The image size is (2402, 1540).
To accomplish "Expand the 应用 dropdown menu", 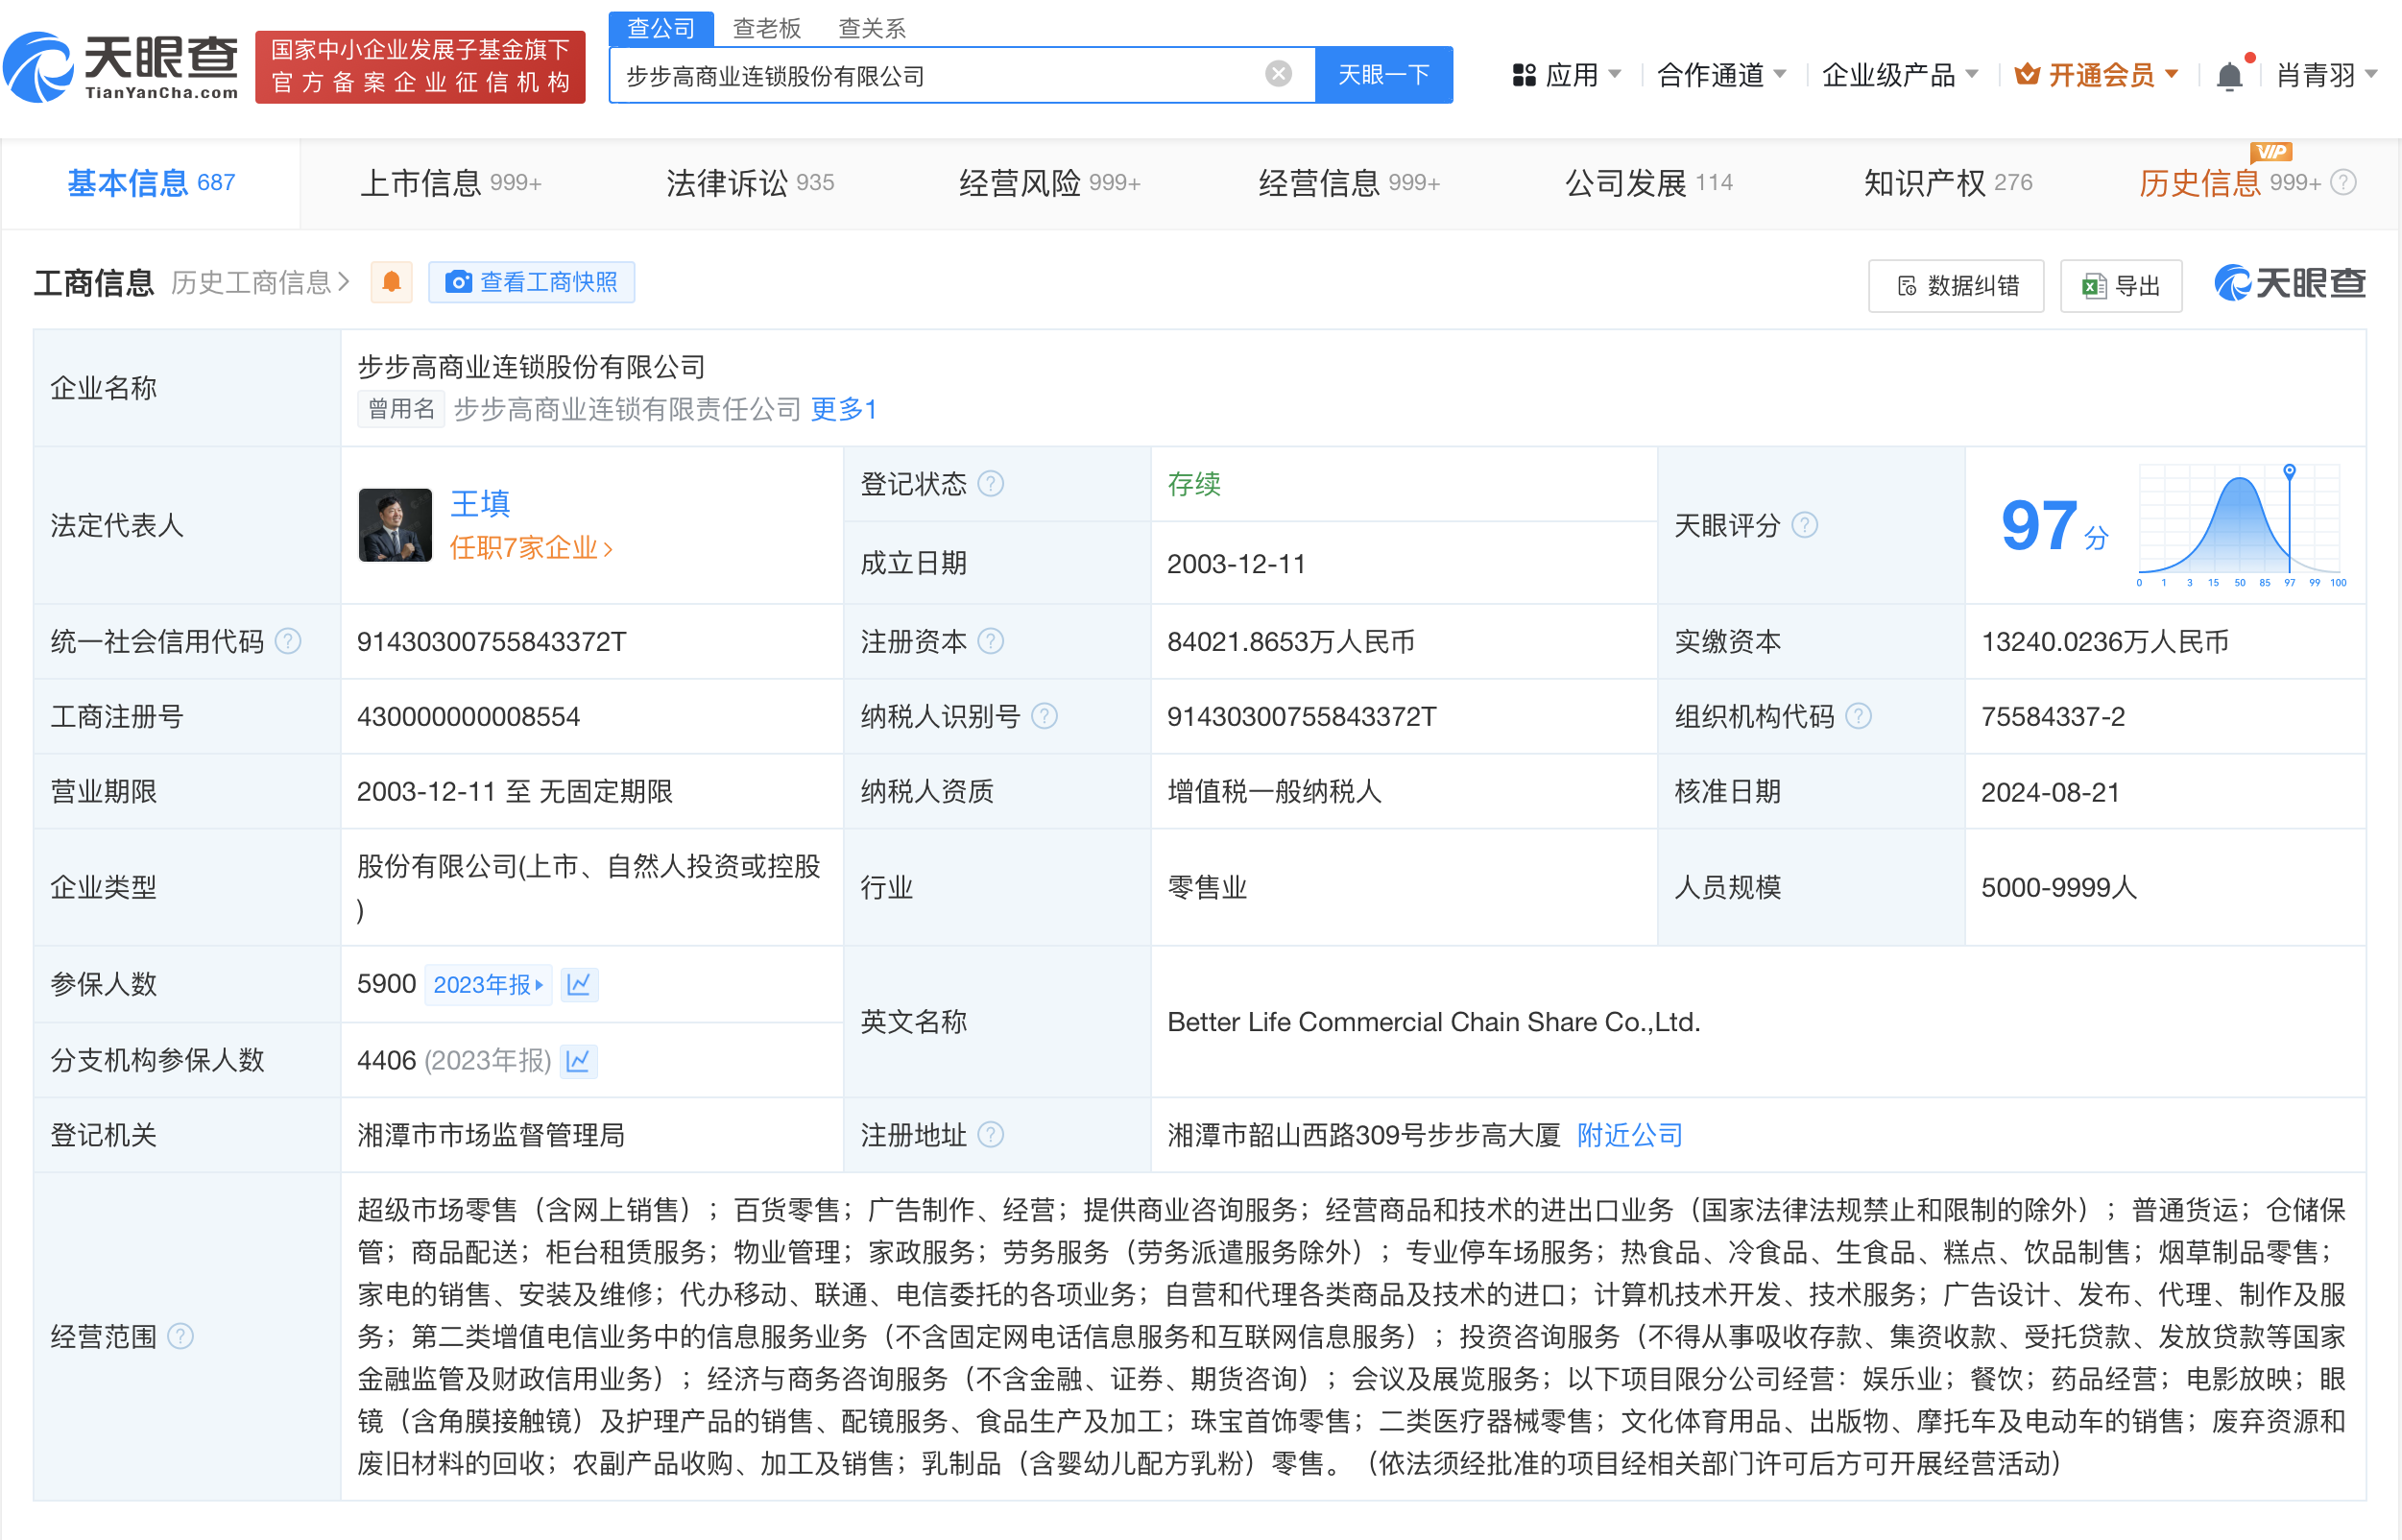I will pyautogui.click(x=1566, y=75).
